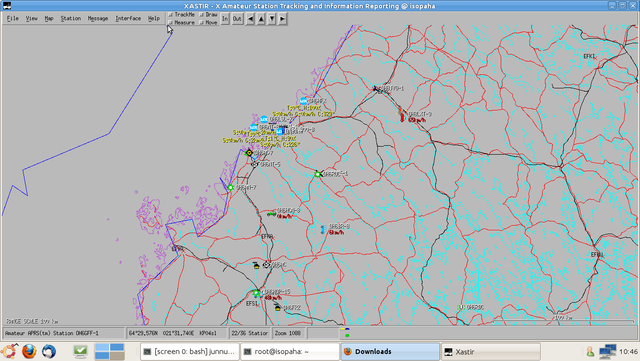The width and height of the screenshot is (640, 361).
Task: Pan the map down with the down arrow
Action: [272, 19]
